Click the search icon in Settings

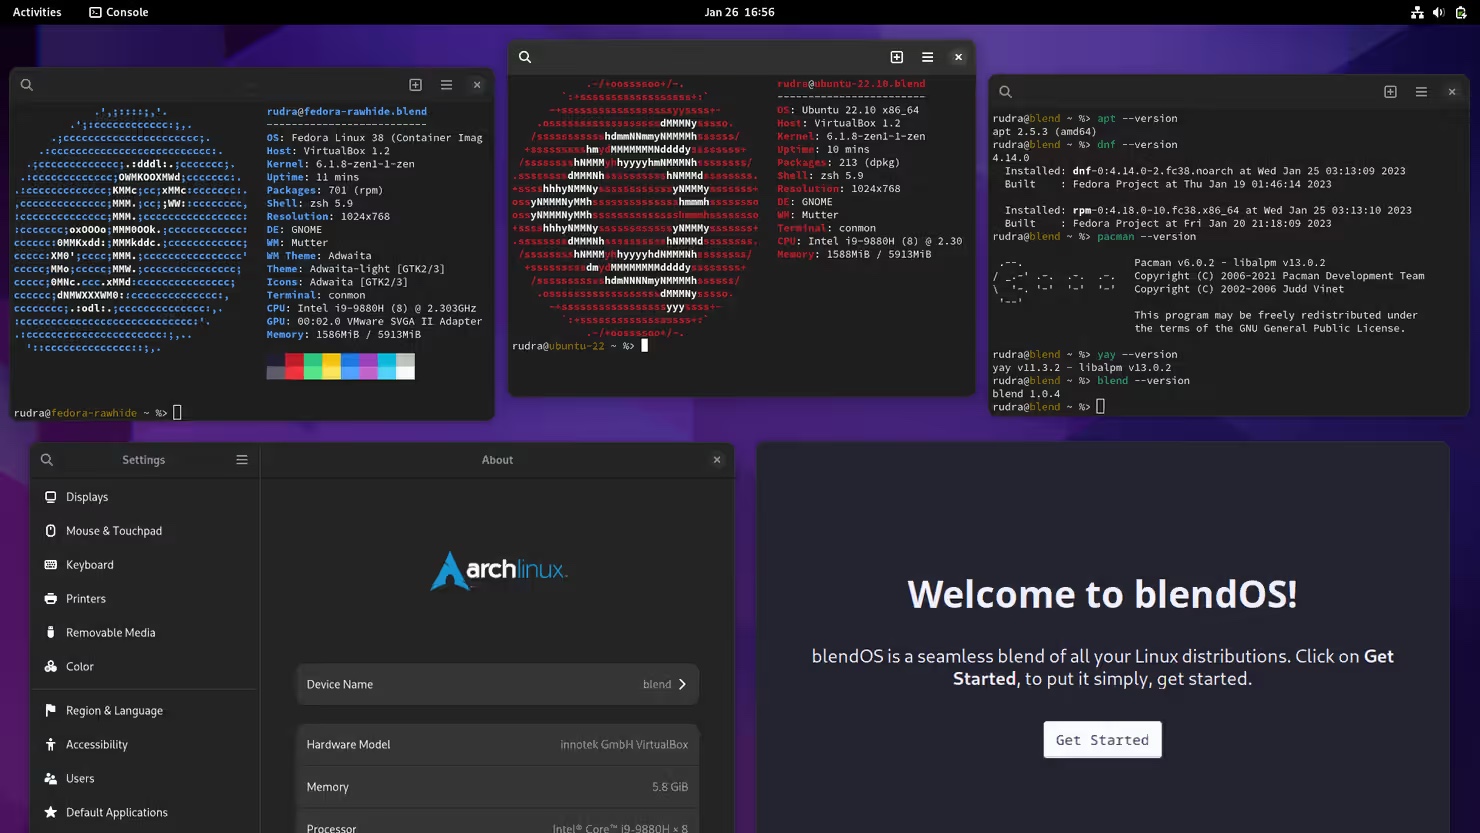(x=46, y=459)
